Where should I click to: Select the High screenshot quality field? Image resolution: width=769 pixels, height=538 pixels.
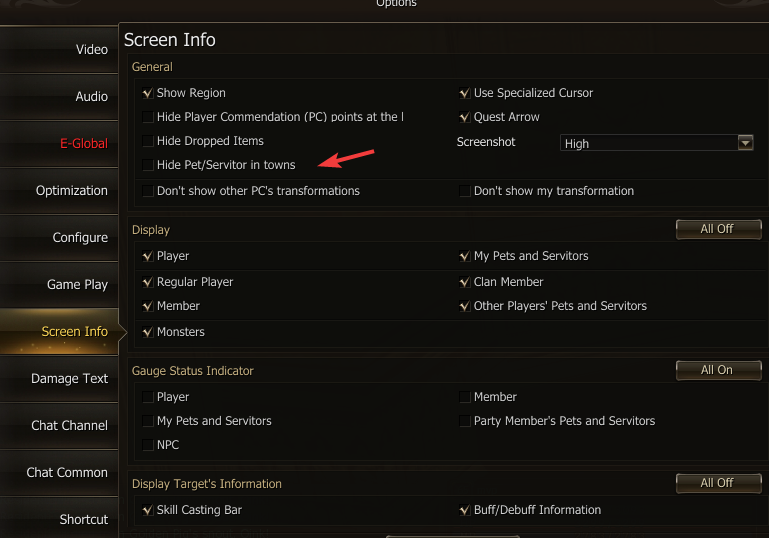click(x=648, y=143)
